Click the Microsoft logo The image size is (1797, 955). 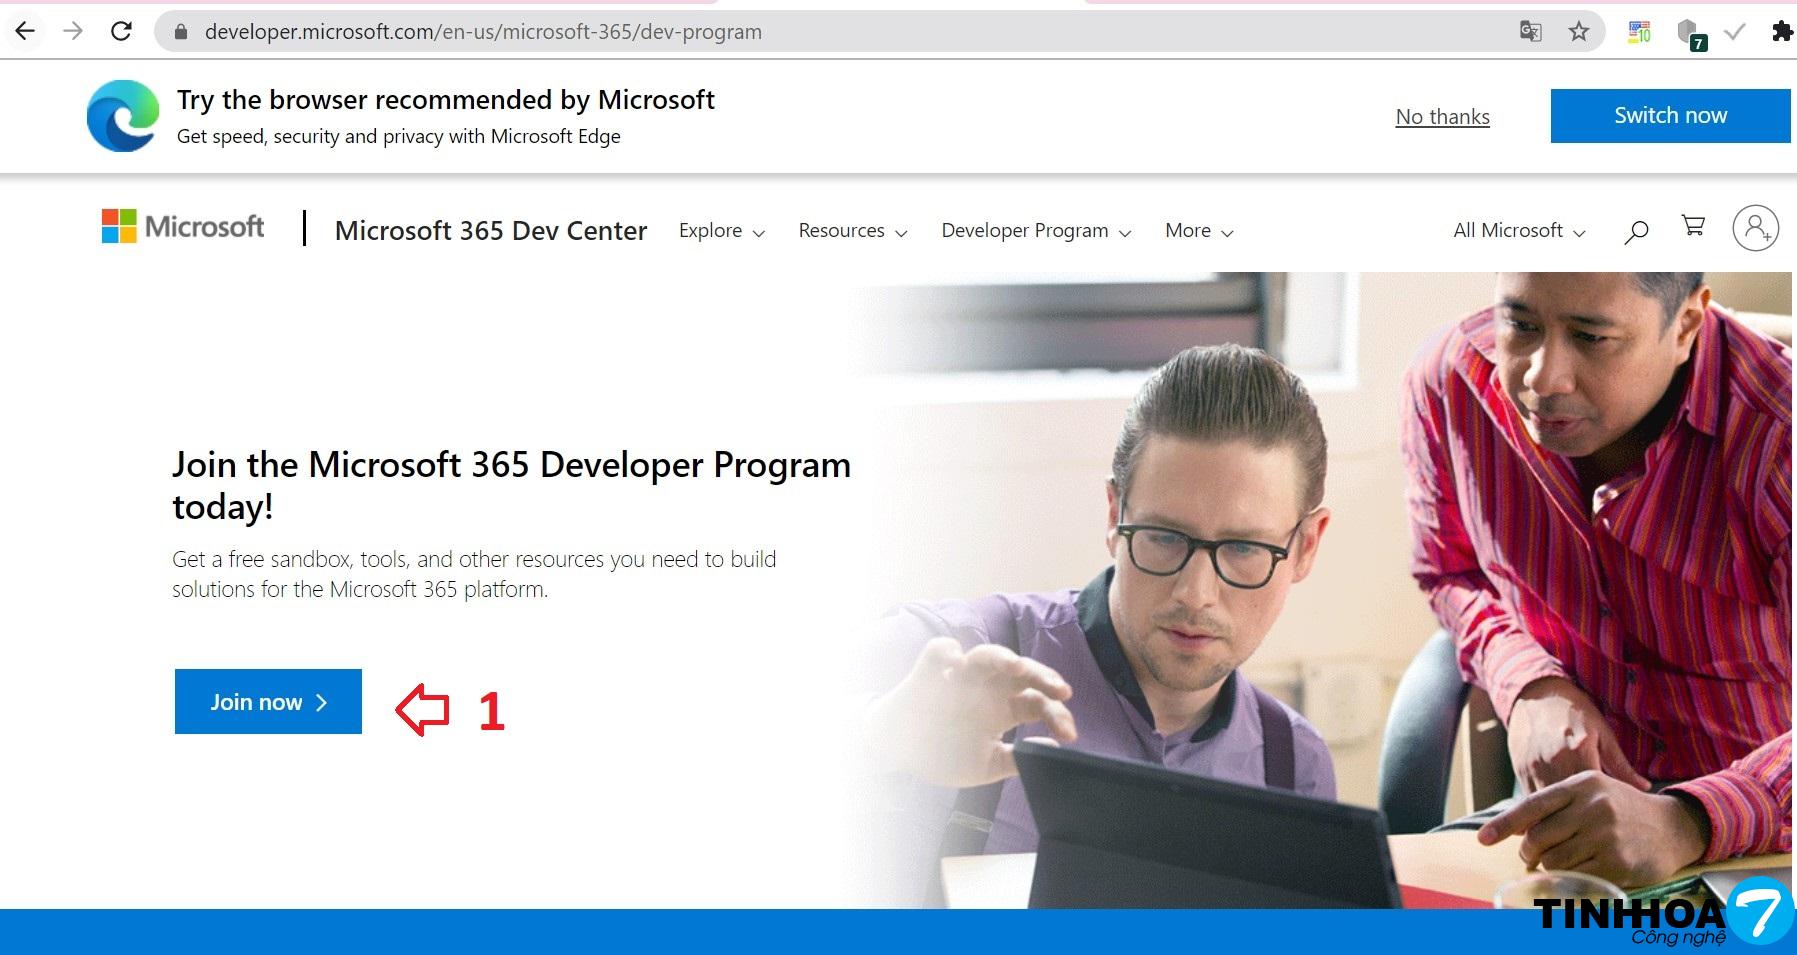pyautogui.click(x=183, y=227)
